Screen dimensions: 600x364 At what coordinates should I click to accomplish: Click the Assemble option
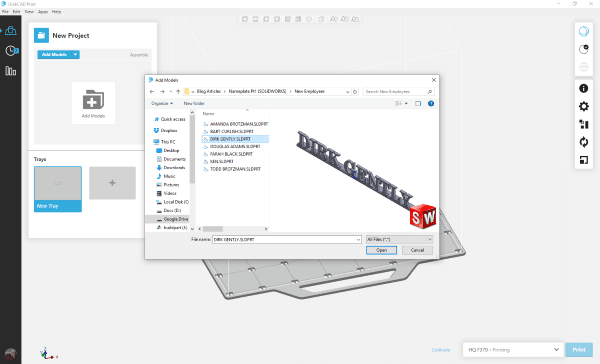pyautogui.click(x=139, y=55)
